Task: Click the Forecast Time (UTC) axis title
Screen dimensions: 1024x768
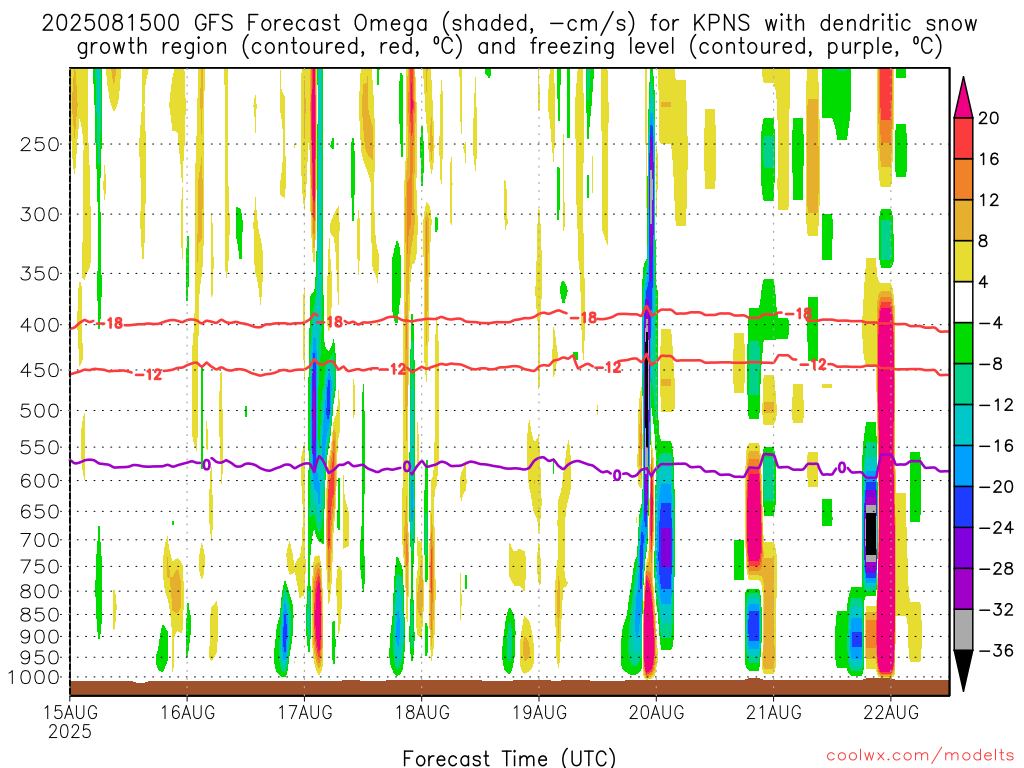Action: [x=509, y=758]
